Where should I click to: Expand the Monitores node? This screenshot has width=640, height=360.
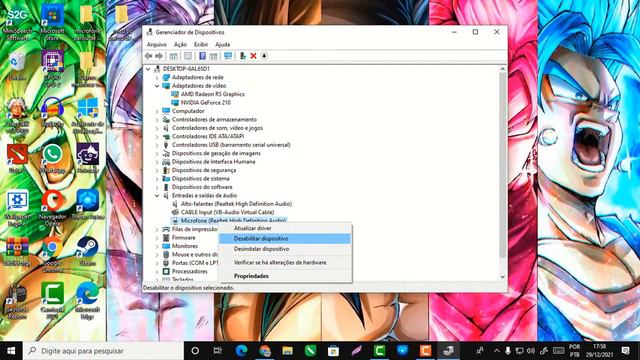[x=157, y=246]
